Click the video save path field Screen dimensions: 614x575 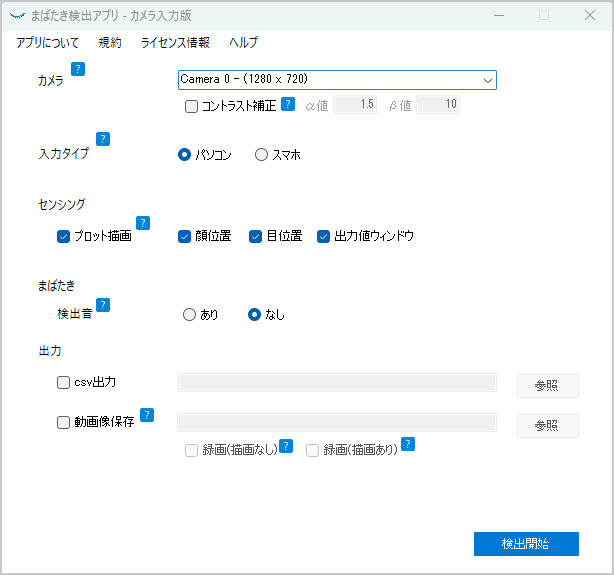point(337,422)
